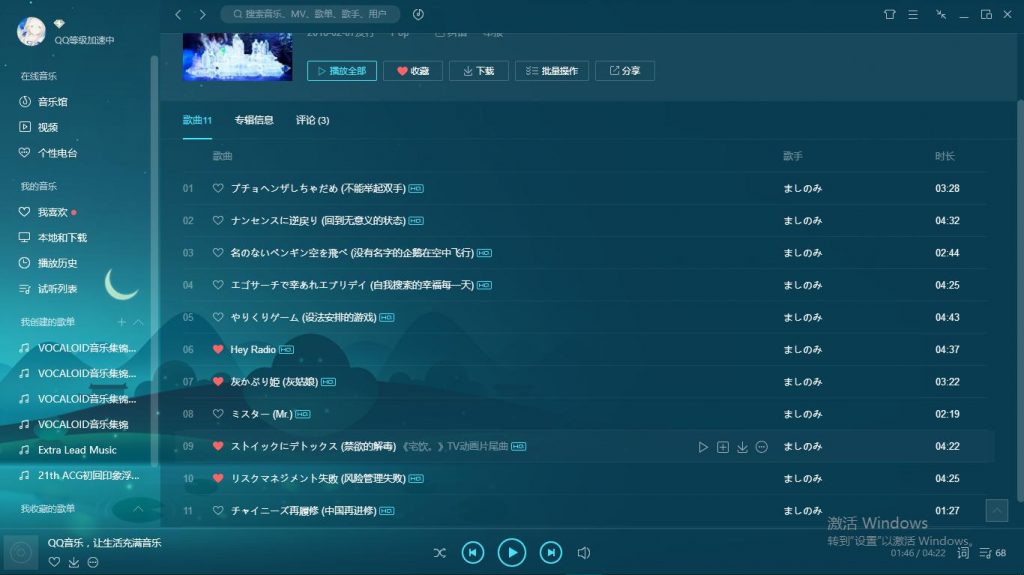Add a new playlist with plus icon
1024x575 pixels.
[121, 321]
